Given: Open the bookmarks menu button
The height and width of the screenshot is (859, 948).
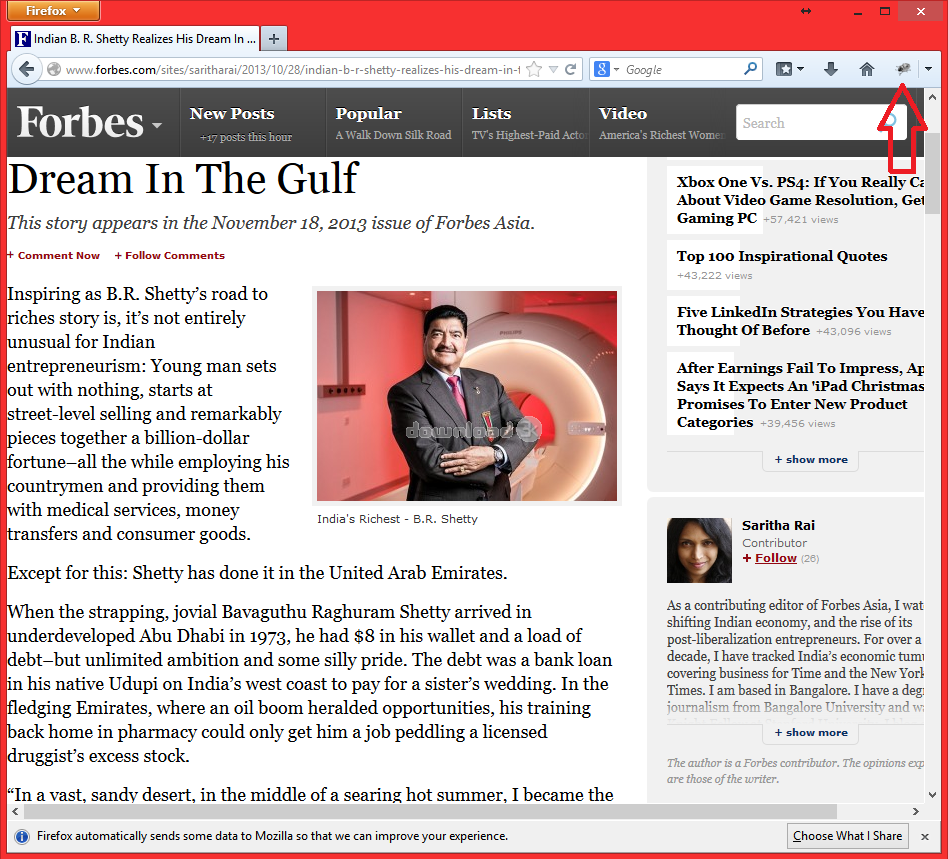Looking at the screenshot, I should [x=790, y=70].
